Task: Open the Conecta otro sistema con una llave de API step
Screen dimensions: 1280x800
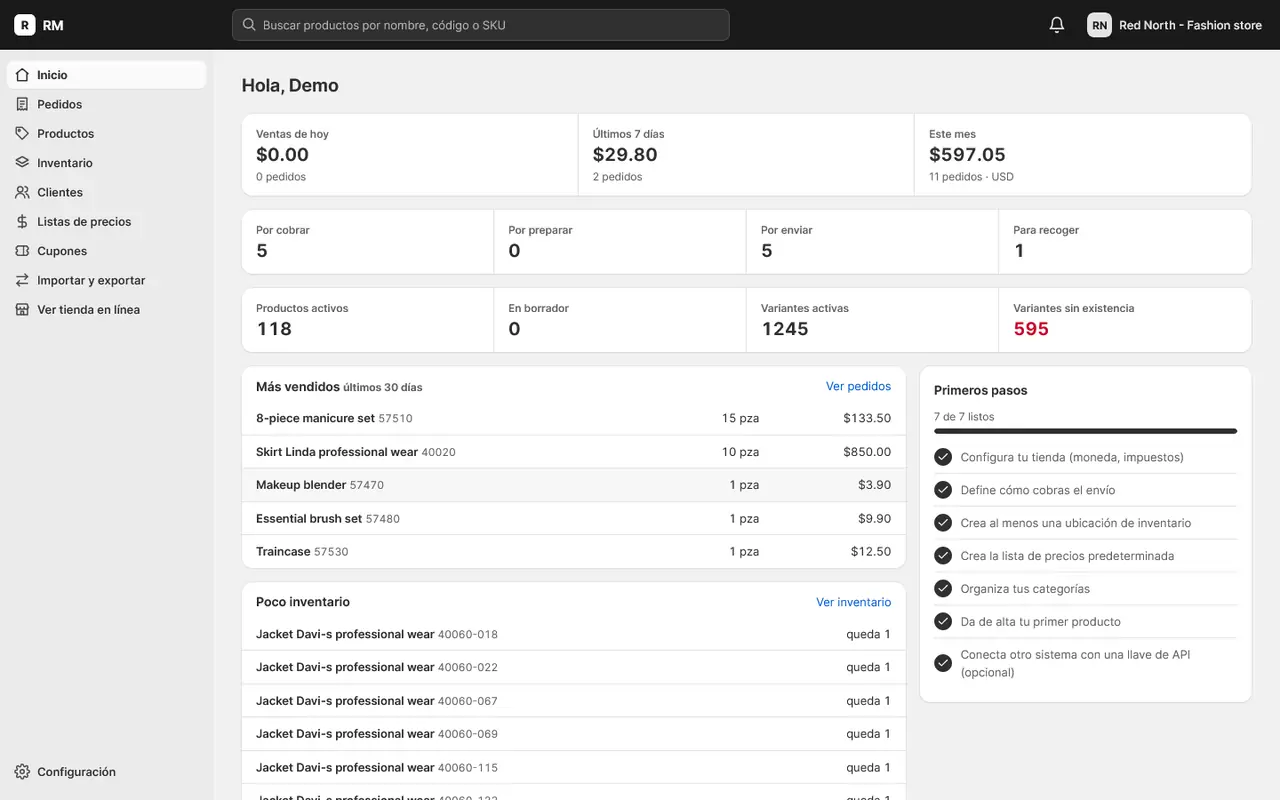Action: pos(1085,663)
